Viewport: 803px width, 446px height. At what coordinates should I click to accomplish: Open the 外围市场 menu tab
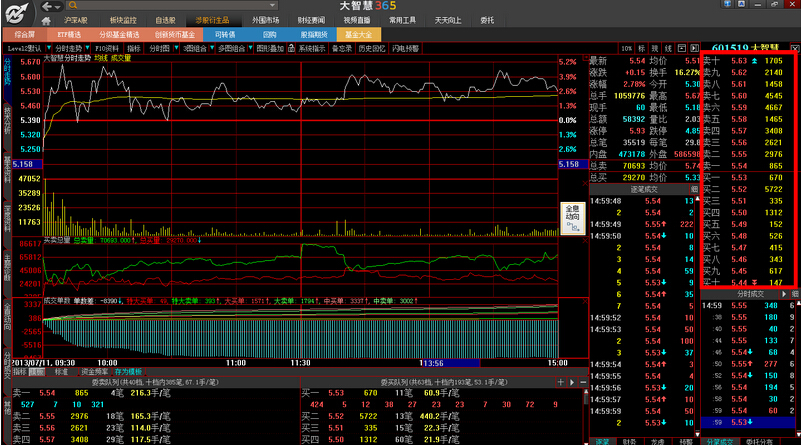(x=265, y=20)
